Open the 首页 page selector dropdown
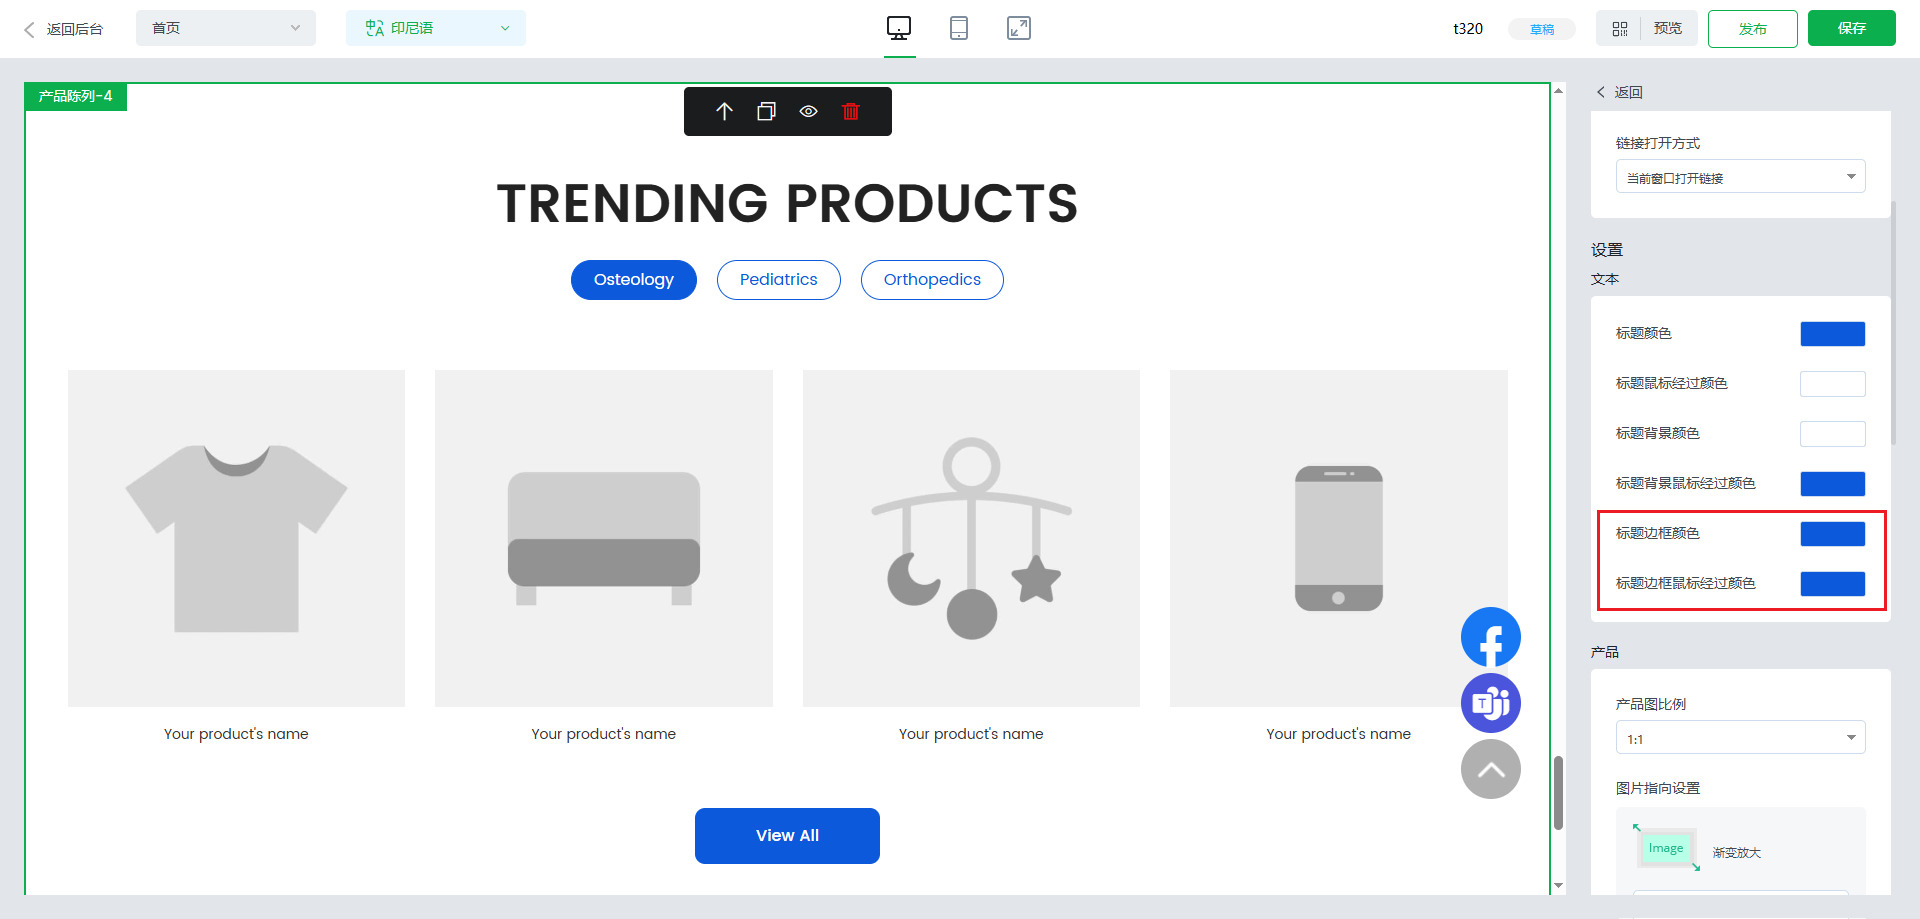This screenshot has width=1920, height=919. click(225, 28)
